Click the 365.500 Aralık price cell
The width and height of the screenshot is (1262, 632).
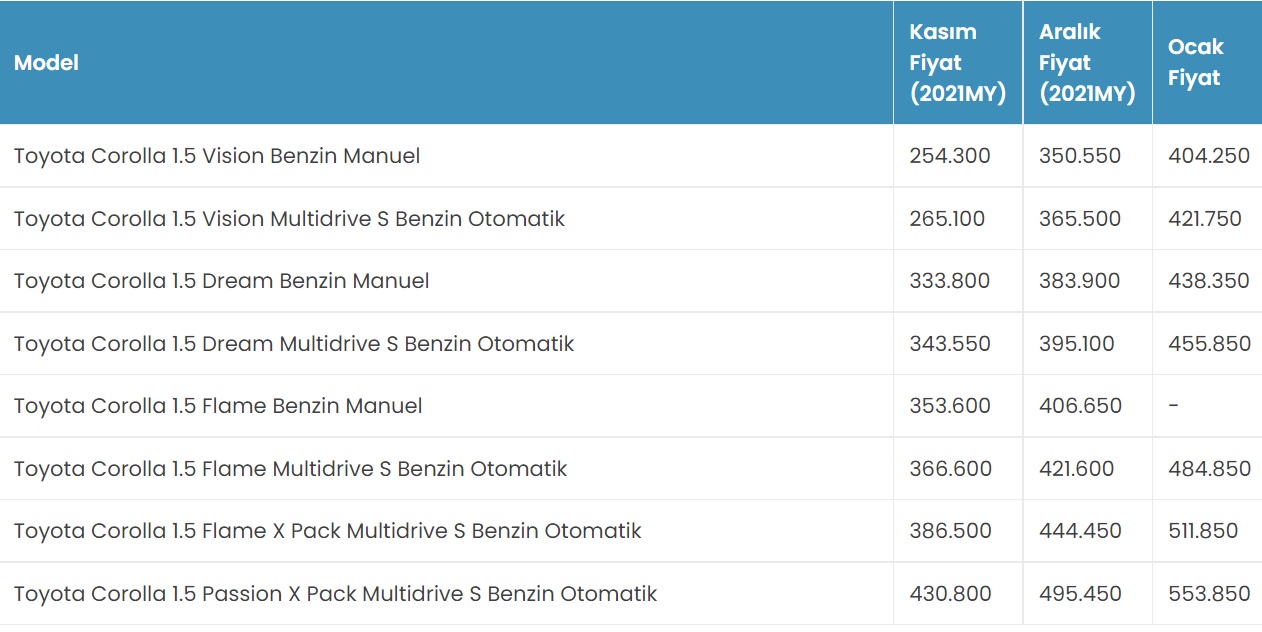1079,219
